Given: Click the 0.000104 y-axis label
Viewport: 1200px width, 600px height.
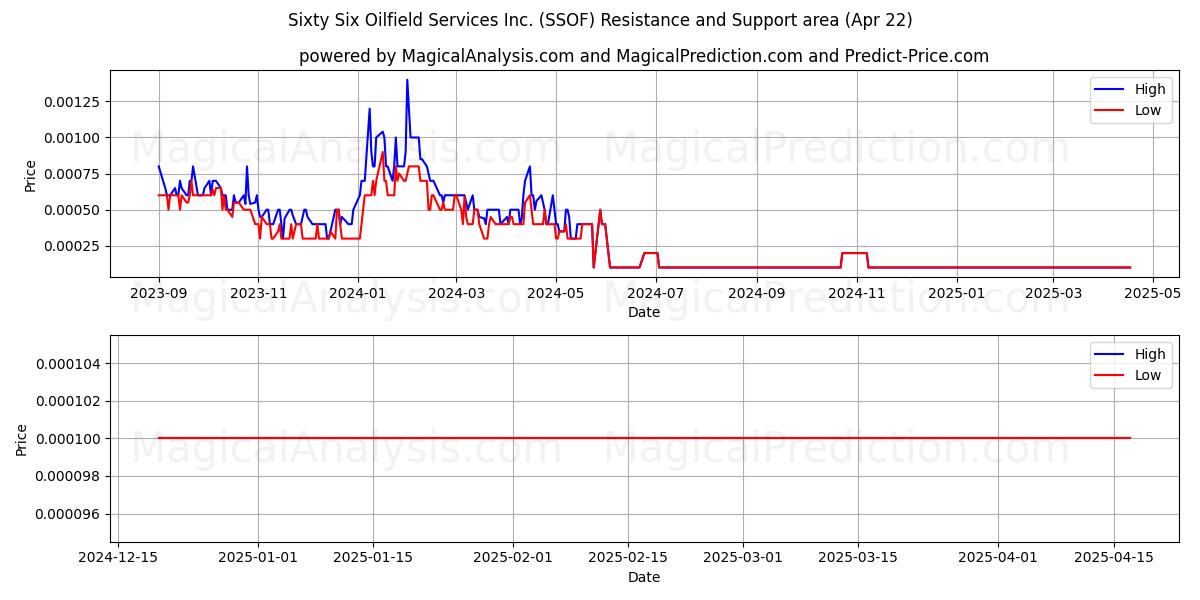Looking at the screenshot, I should tap(69, 363).
